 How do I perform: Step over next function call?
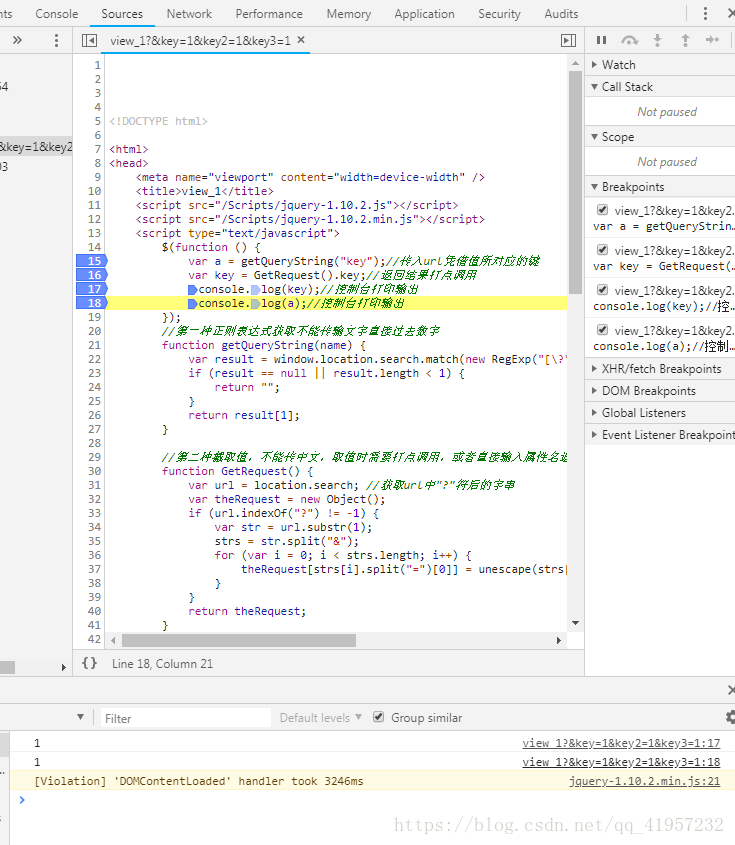tap(629, 40)
